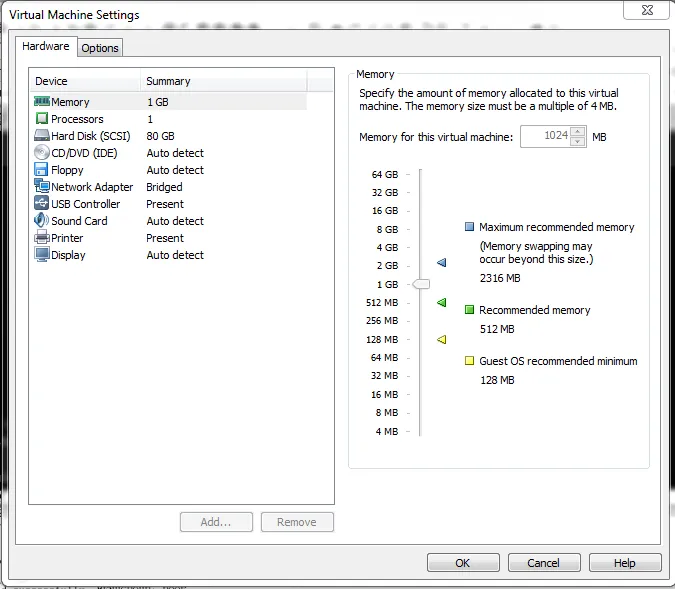The width and height of the screenshot is (675, 589).
Task: Select the Sound Card row label
Action: (79, 221)
